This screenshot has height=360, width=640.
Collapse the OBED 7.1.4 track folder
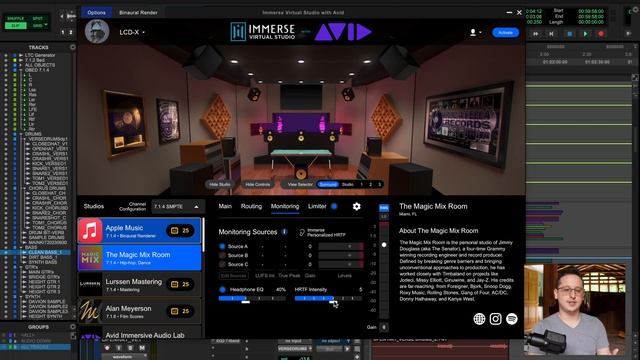(x=21, y=70)
